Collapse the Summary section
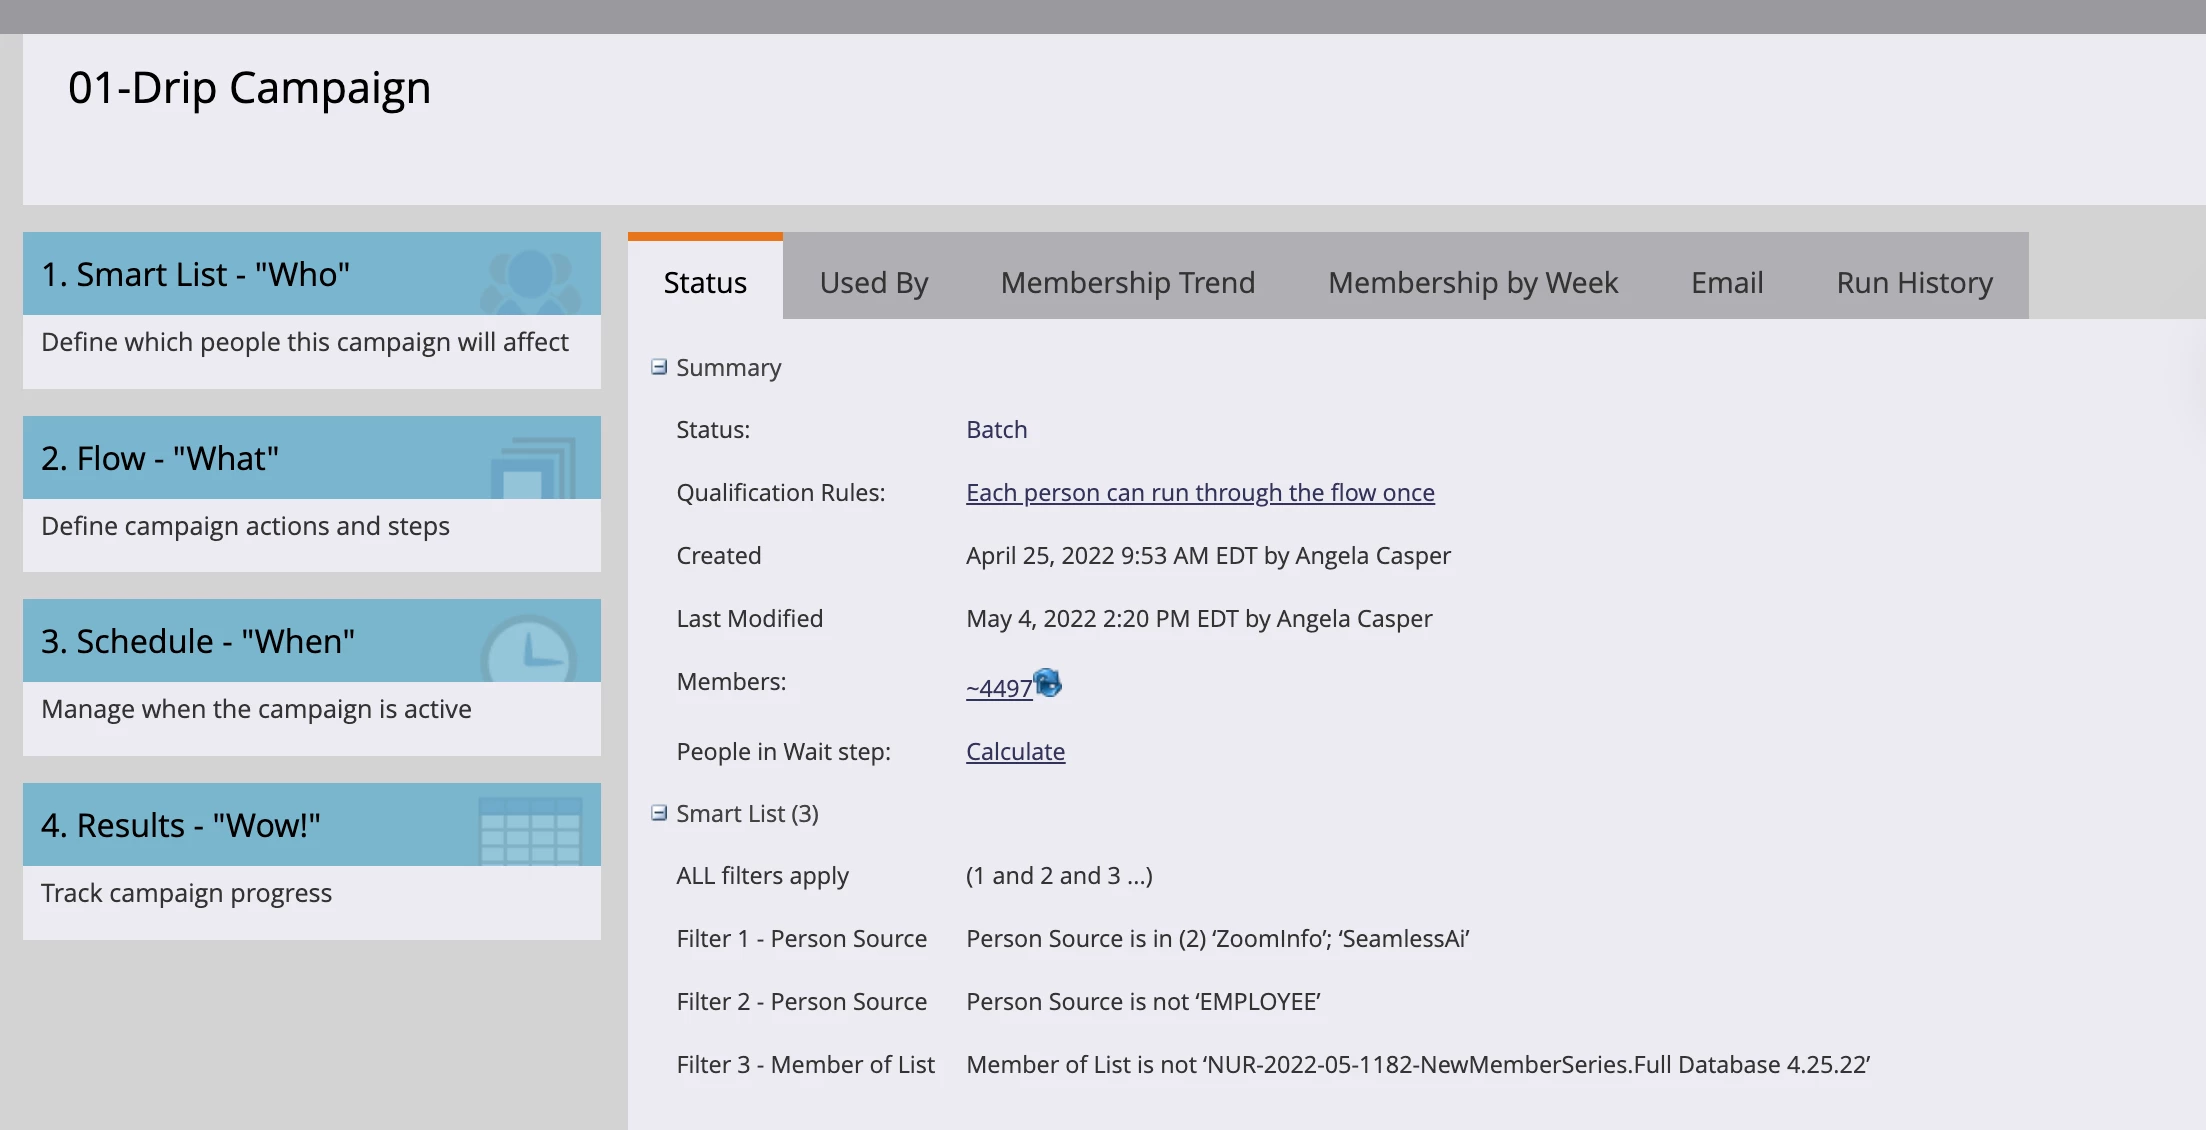The image size is (2206, 1130). click(x=659, y=367)
